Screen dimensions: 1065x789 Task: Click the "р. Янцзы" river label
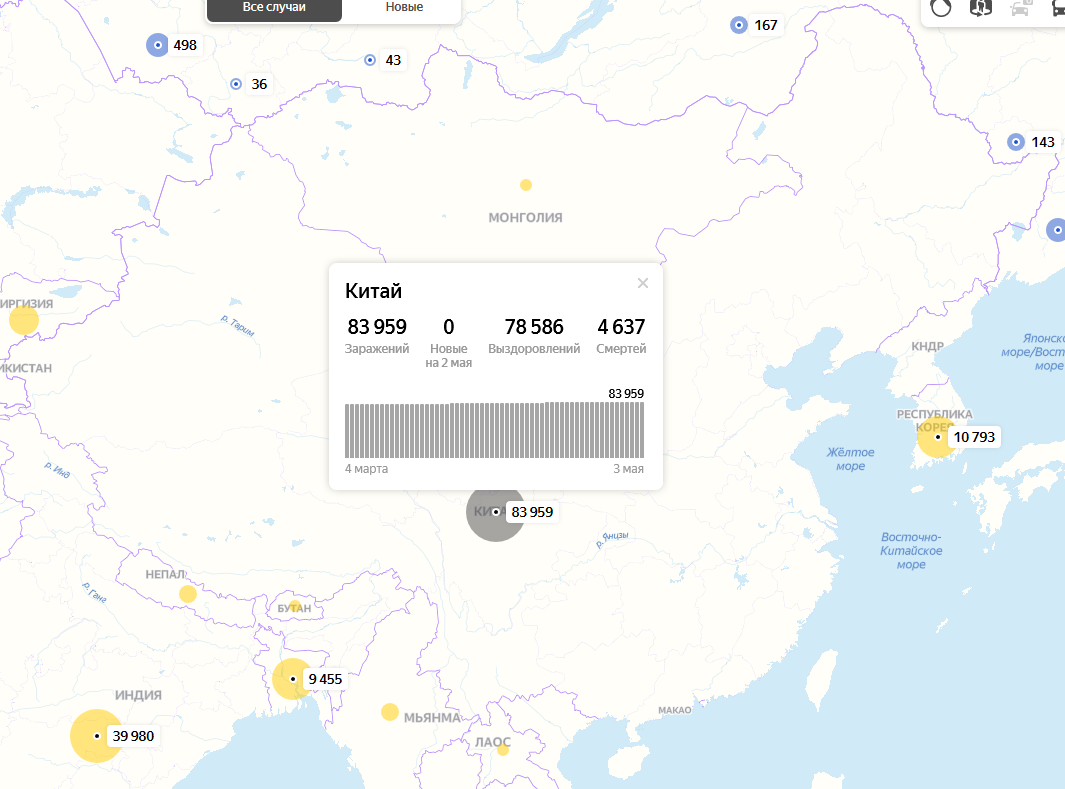click(613, 539)
